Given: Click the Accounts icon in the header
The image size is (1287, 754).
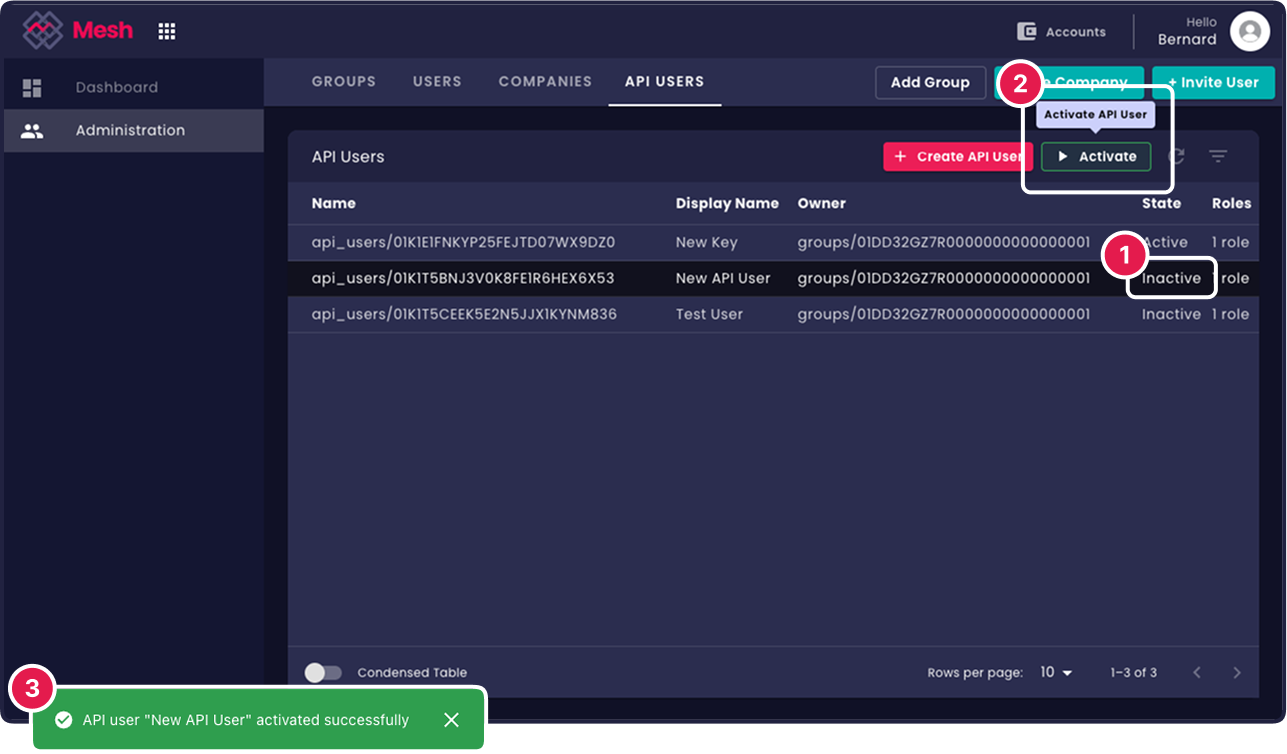Looking at the screenshot, I should (x=1026, y=31).
